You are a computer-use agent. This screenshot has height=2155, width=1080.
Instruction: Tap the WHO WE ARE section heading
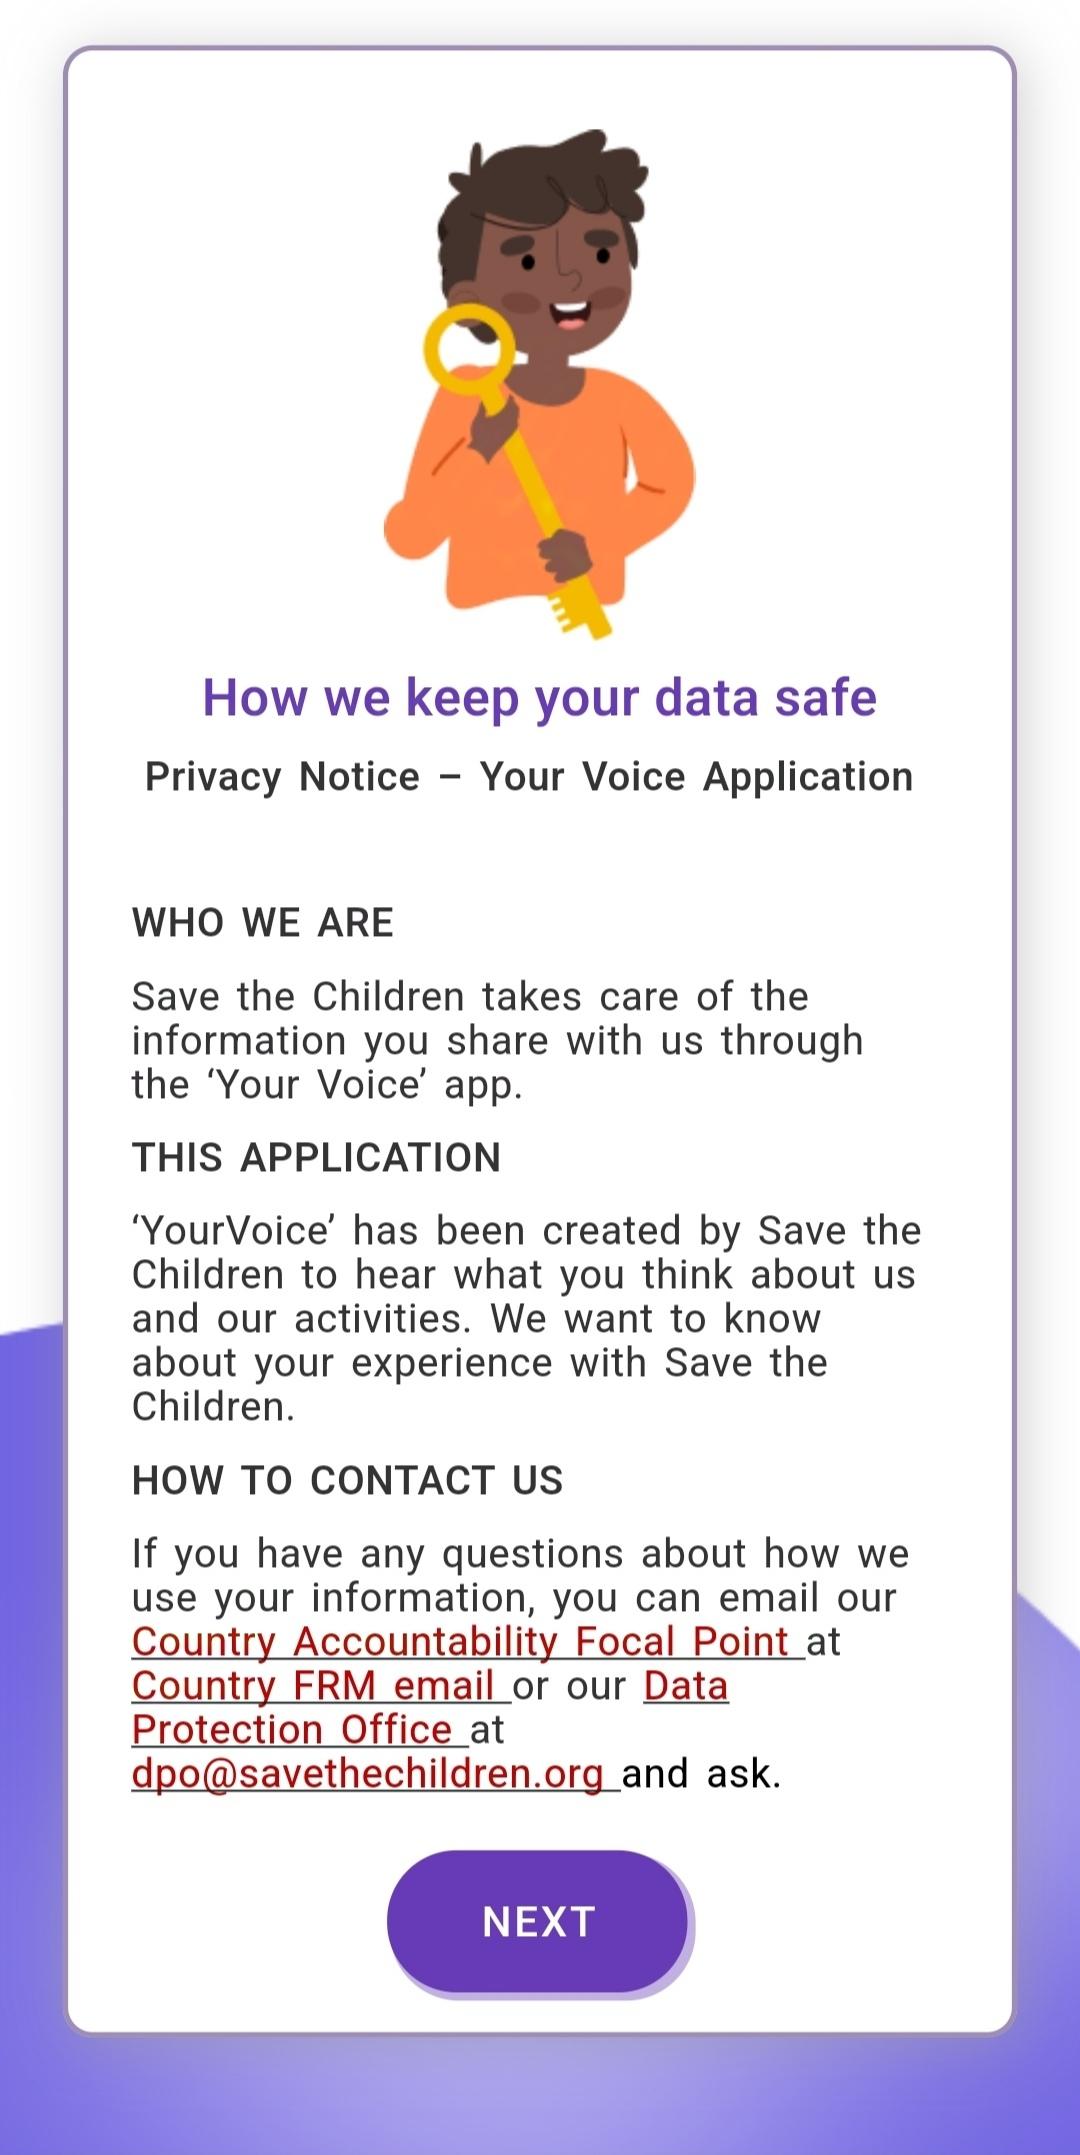[x=263, y=922]
